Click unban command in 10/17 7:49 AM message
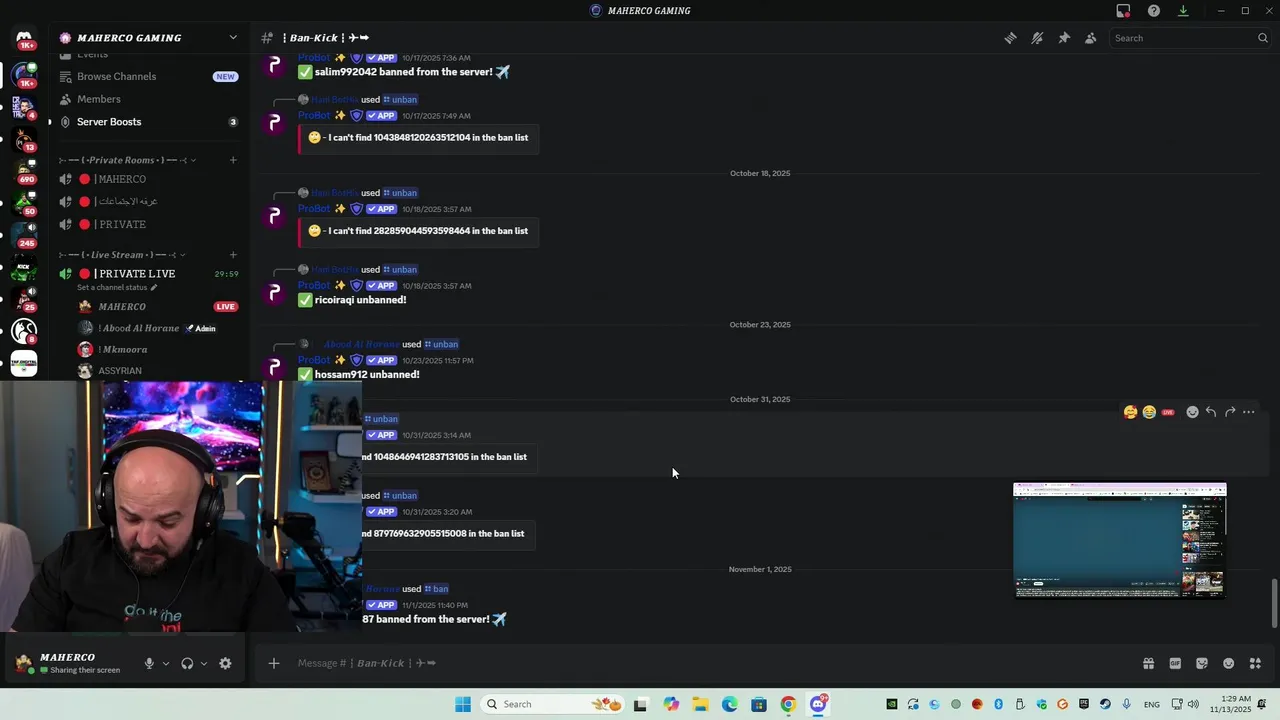This screenshot has width=1280, height=720. (400, 100)
